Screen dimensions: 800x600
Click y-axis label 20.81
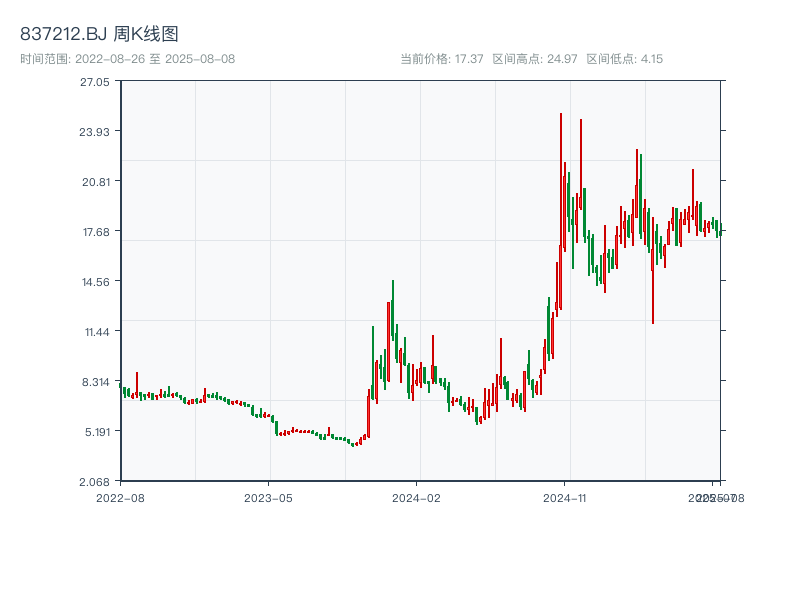96,182
